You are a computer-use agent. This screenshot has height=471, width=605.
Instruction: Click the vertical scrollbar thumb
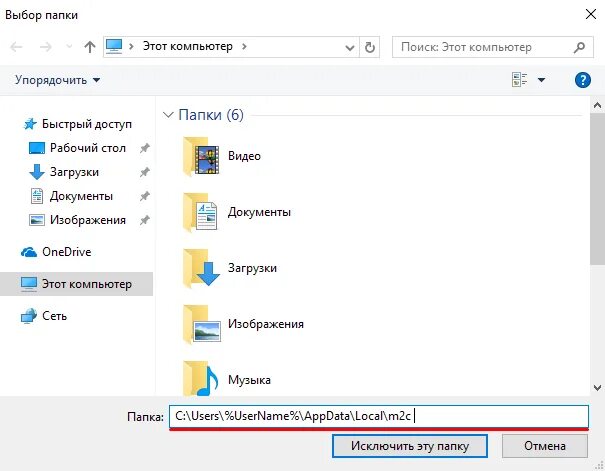(x=597, y=189)
